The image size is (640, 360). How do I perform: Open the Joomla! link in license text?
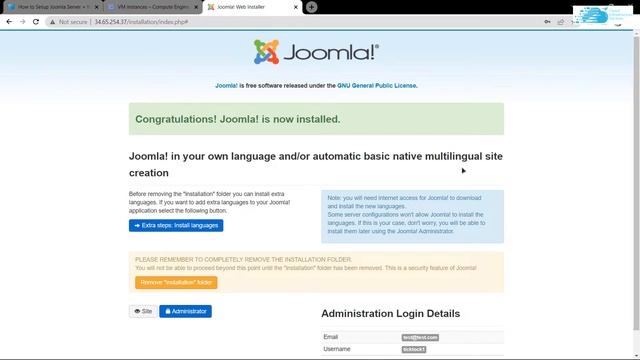tap(227, 86)
